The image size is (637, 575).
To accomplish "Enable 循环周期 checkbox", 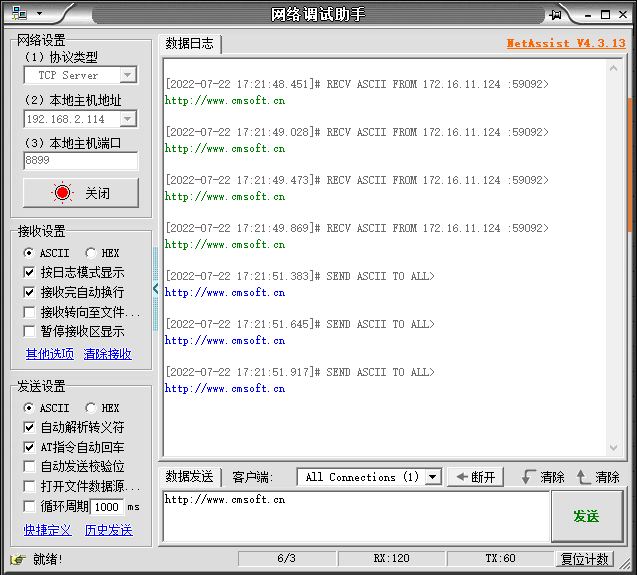I will coord(29,506).
